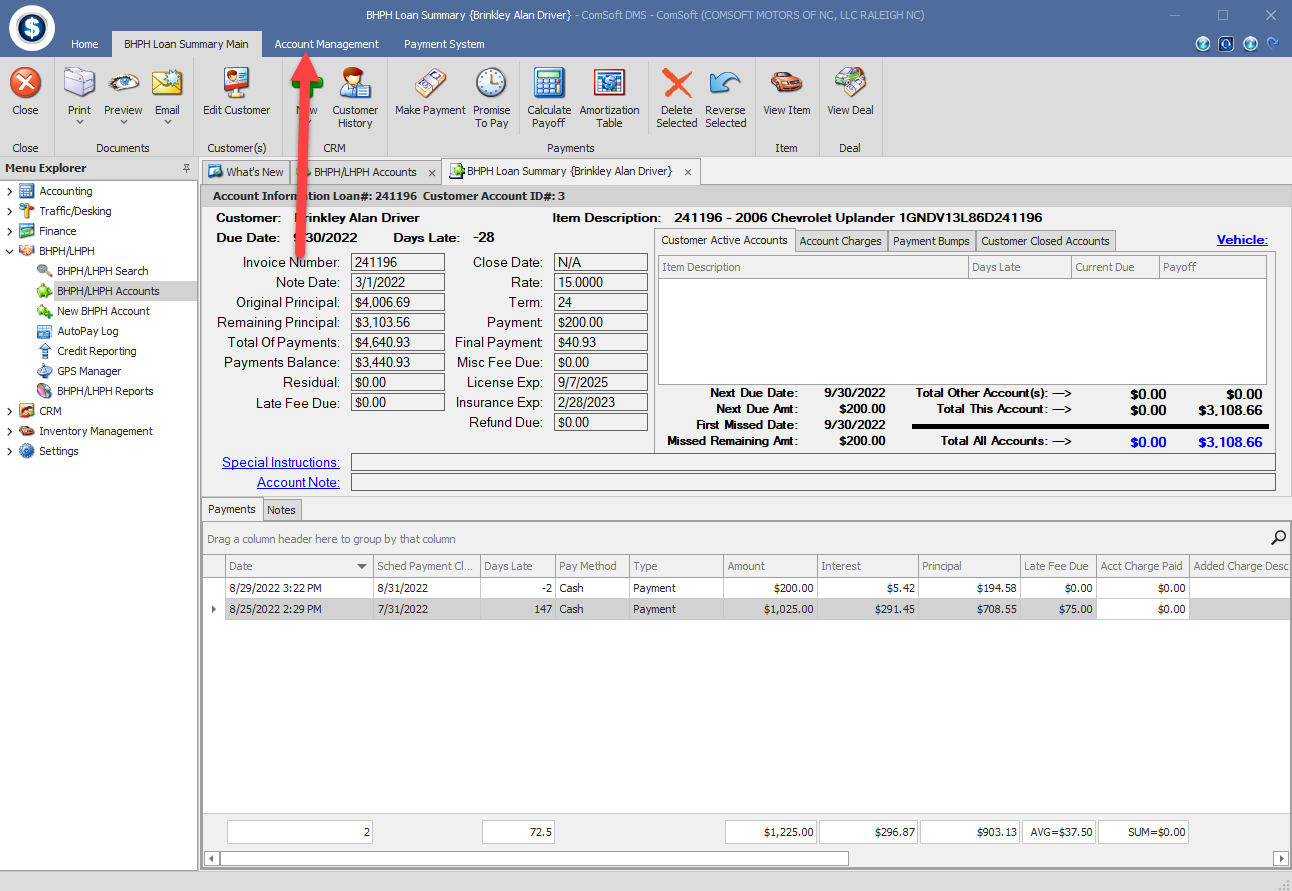Click the Vehicle link
1292x891 pixels.
click(x=1242, y=240)
